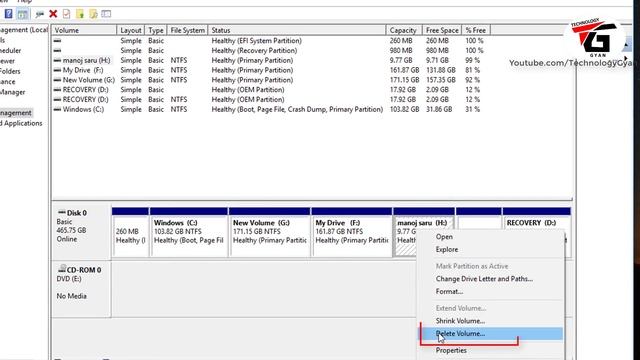The width and height of the screenshot is (640, 360).
Task: Sort by the Status column header
Action: (297, 30)
